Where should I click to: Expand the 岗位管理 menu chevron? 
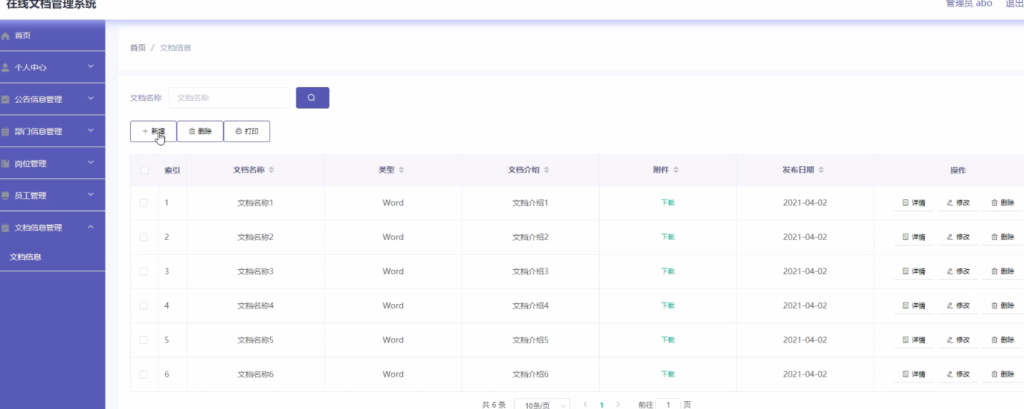(x=91, y=163)
